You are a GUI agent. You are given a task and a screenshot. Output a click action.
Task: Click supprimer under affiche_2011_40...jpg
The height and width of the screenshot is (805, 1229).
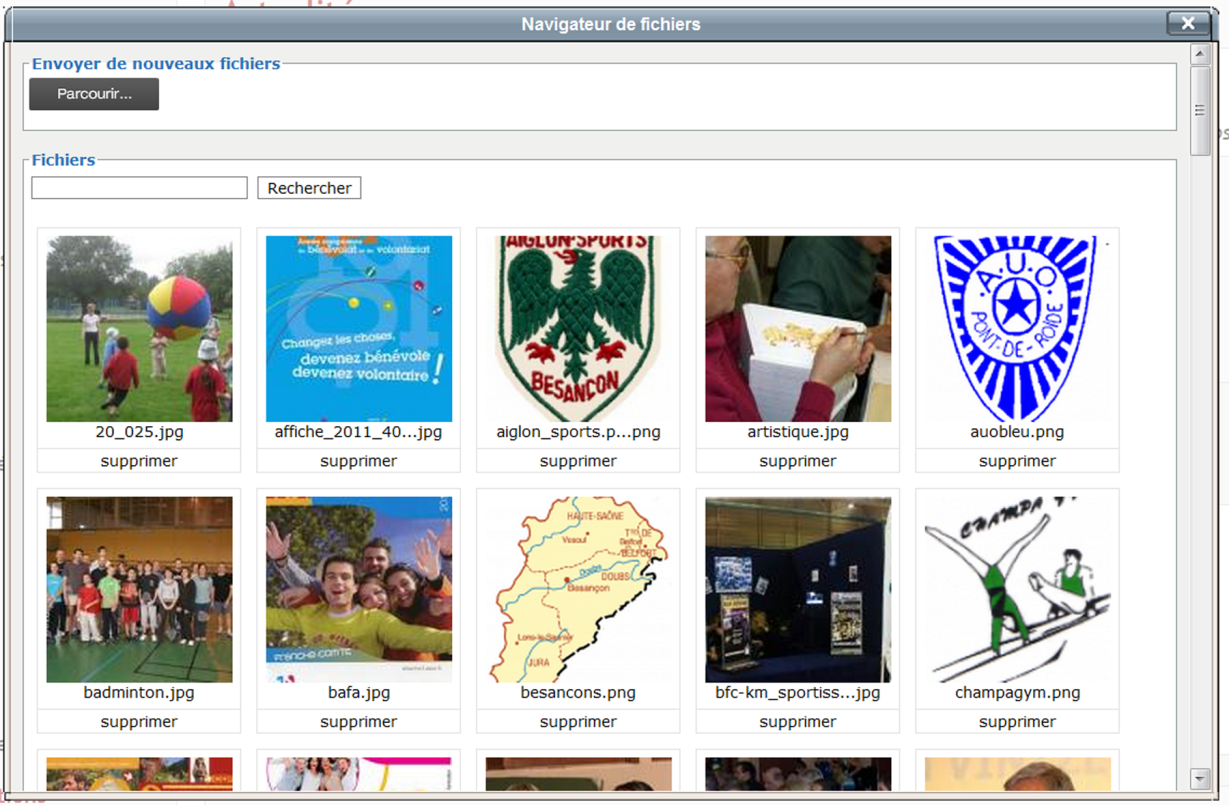[x=359, y=461]
